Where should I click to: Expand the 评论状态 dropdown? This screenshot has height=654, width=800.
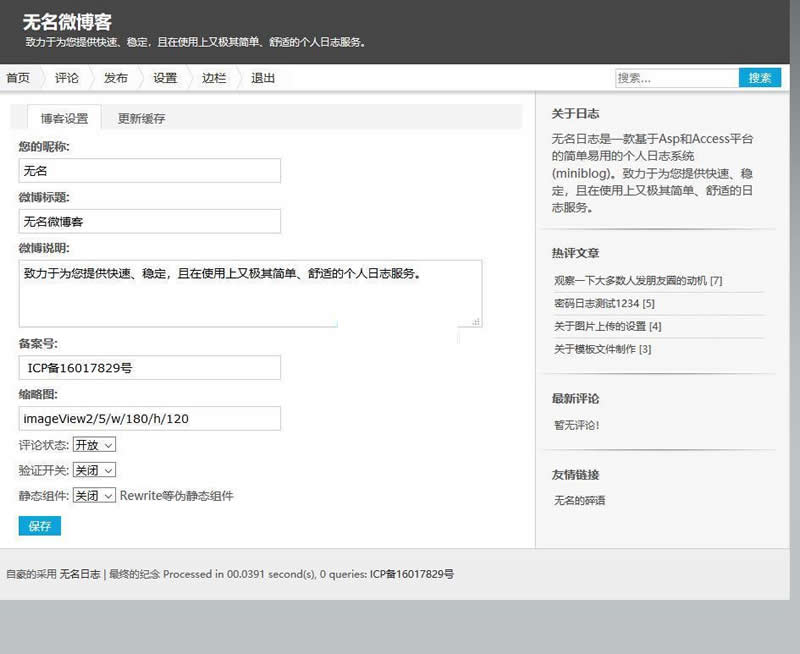point(94,444)
